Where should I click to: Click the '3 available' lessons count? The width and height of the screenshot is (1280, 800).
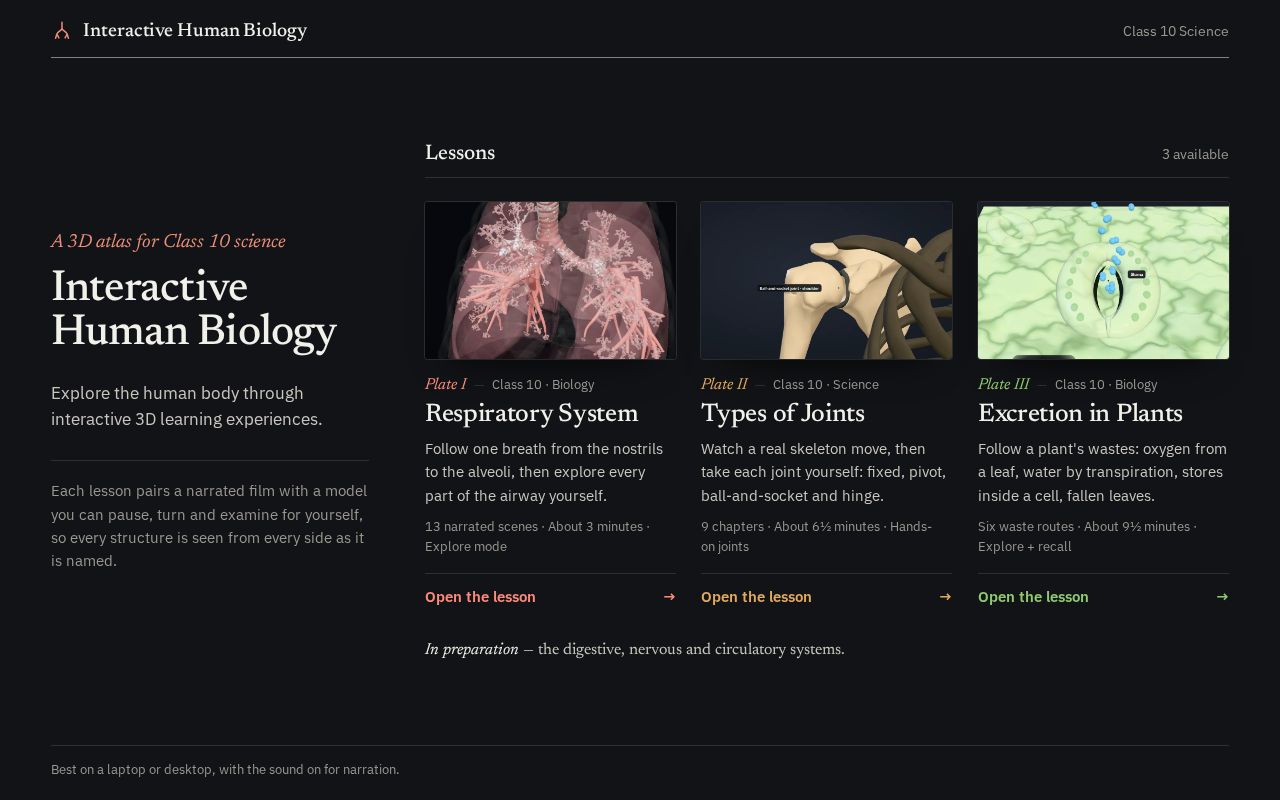click(1195, 154)
